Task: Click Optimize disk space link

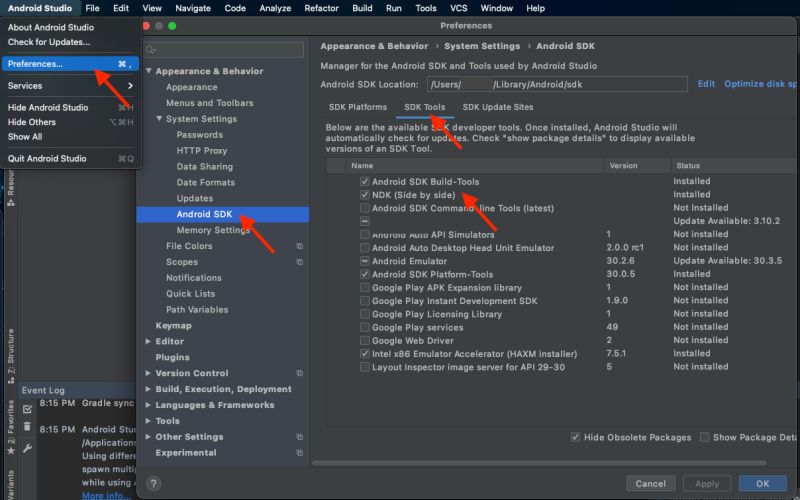Action: pyautogui.click(x=760, y=84)
